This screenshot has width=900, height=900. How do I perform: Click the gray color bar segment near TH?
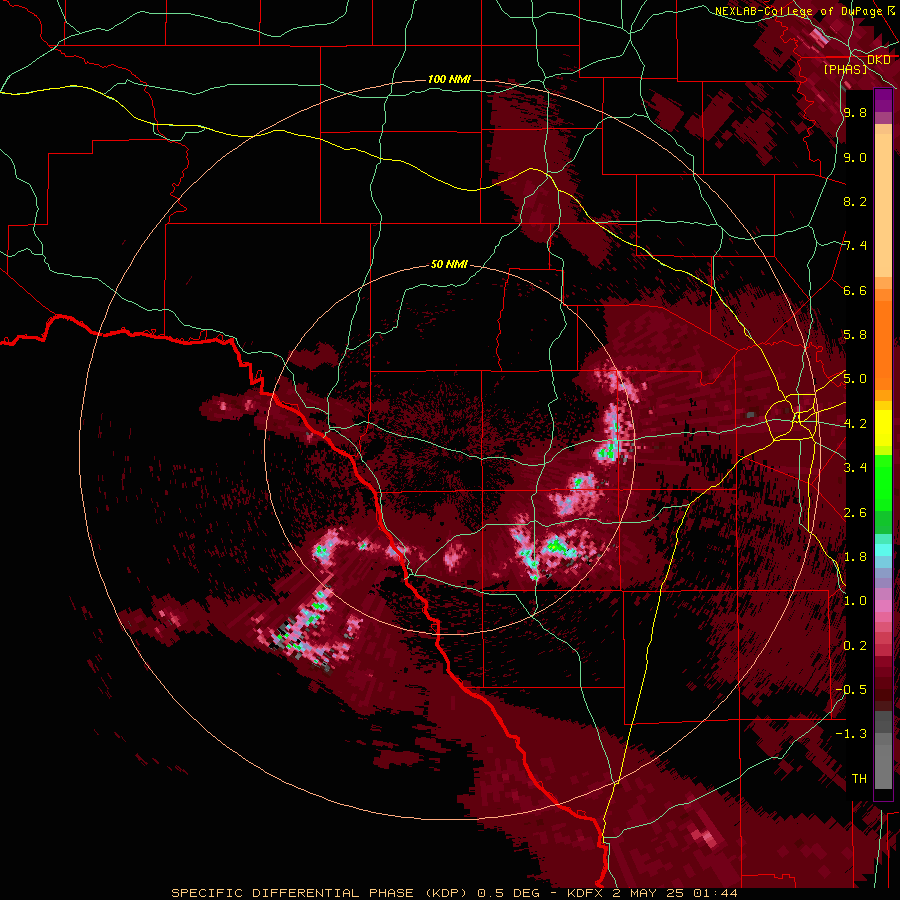click(883, 766)
